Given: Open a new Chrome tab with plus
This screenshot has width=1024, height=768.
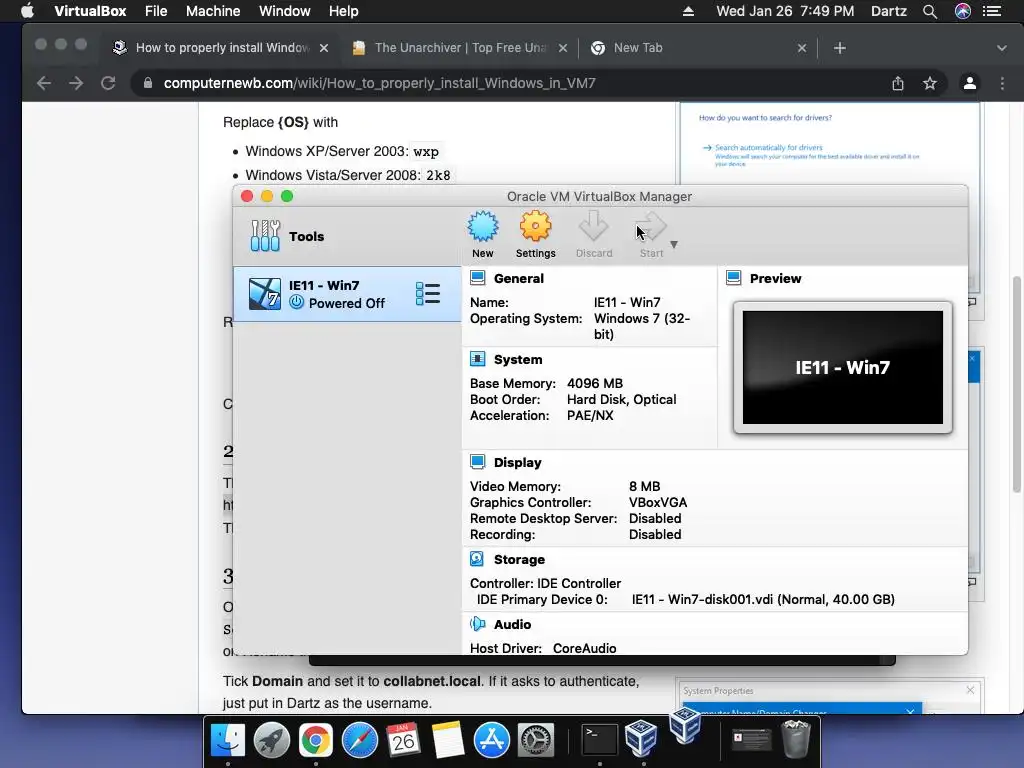Looking at the screenshot, I should (840, 48).
